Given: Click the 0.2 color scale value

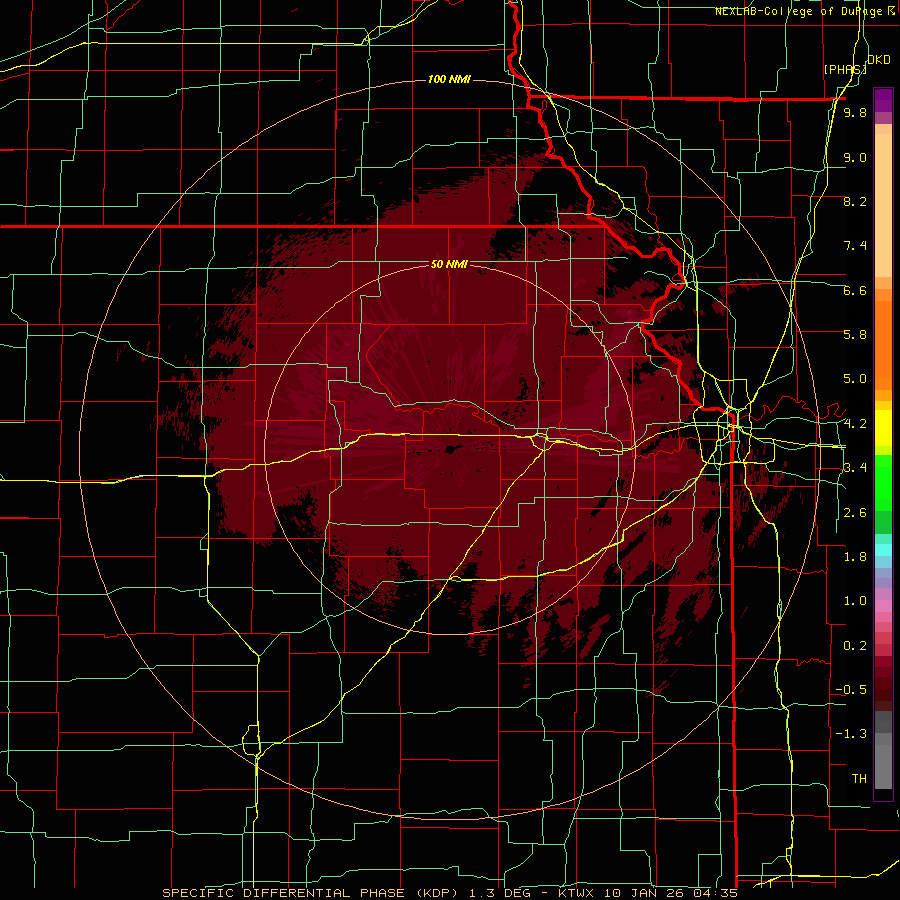Looking at the screenshot, I should coord(855,646).
